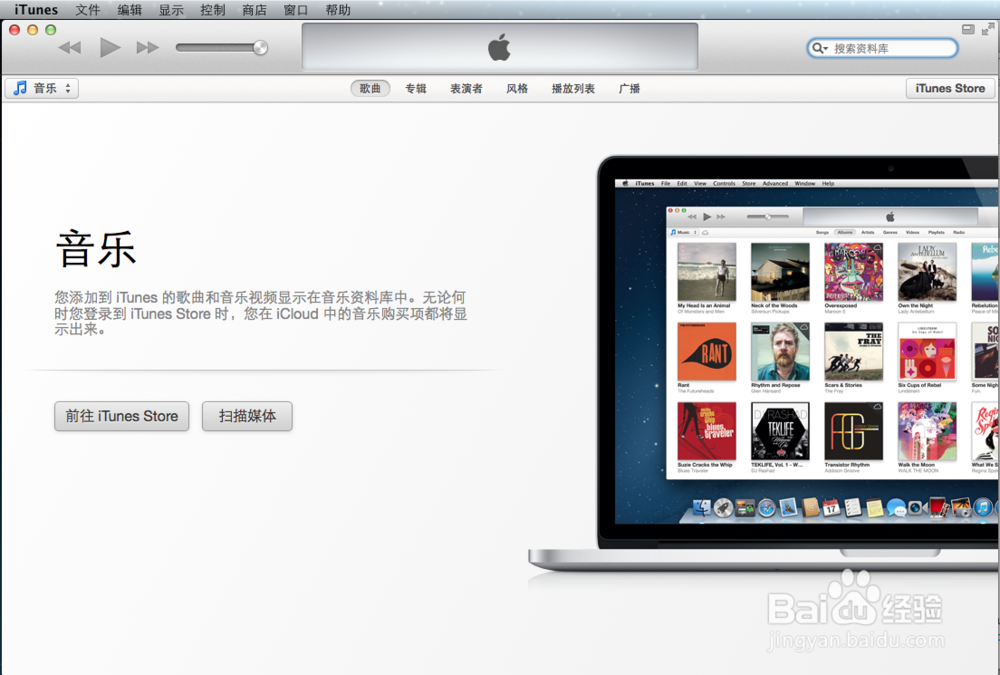This screenshot has width=1000, height=675.
Task: Click the Transistor Rhythm album cover
Action: click(854, 431)
